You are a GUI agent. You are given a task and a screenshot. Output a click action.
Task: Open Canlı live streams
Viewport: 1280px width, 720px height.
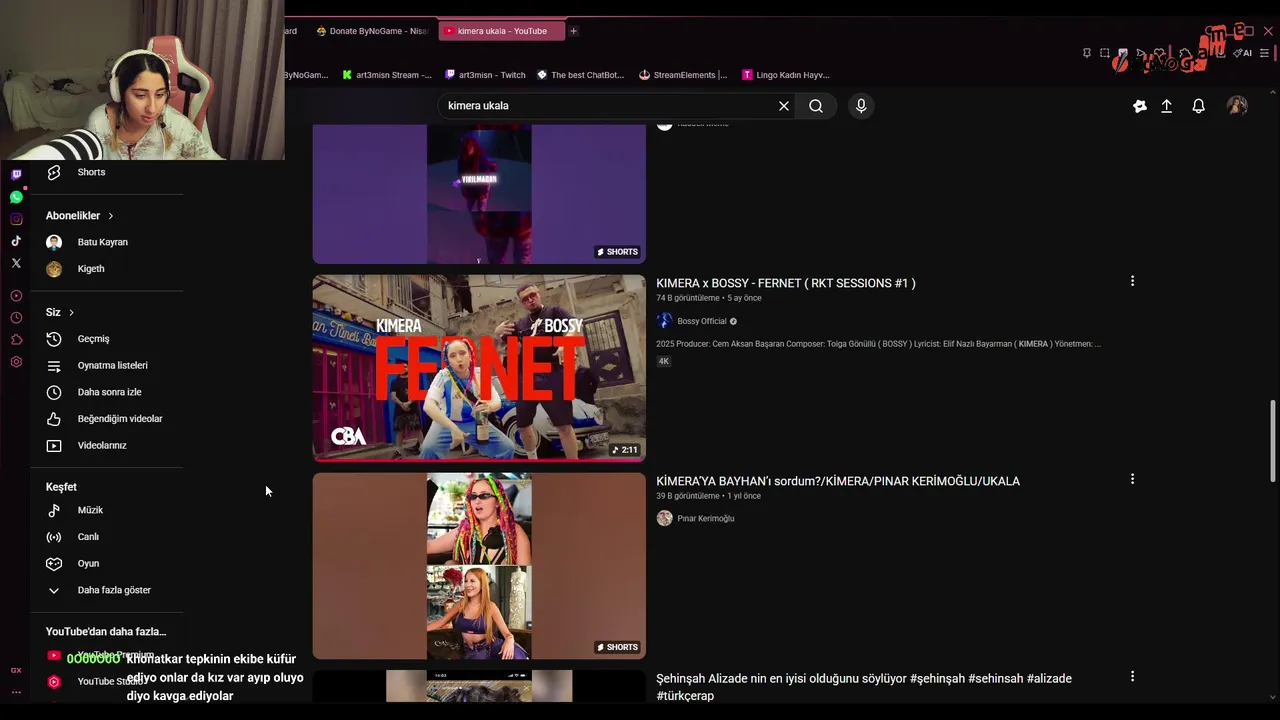(107, 537)
